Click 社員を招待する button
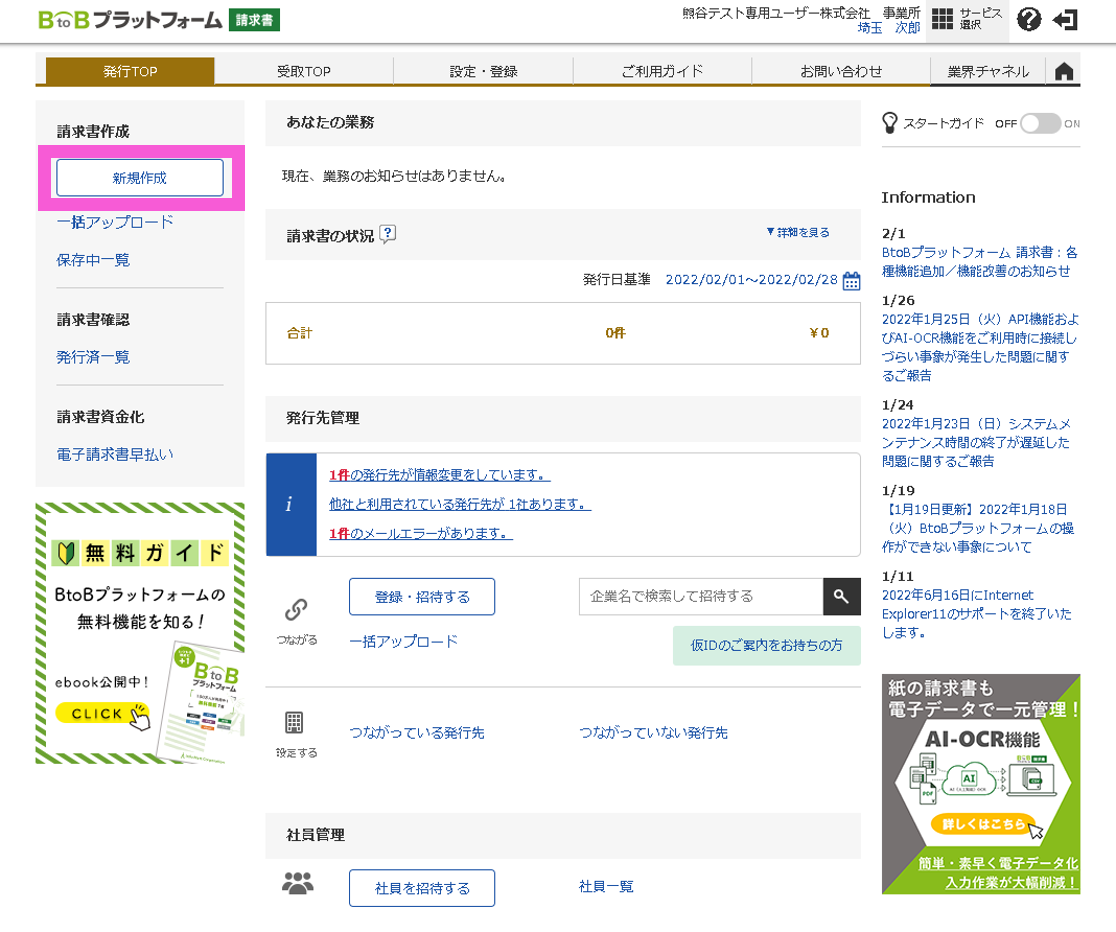The height and width of the screenshot is (932, 1116). click(422, 888)
